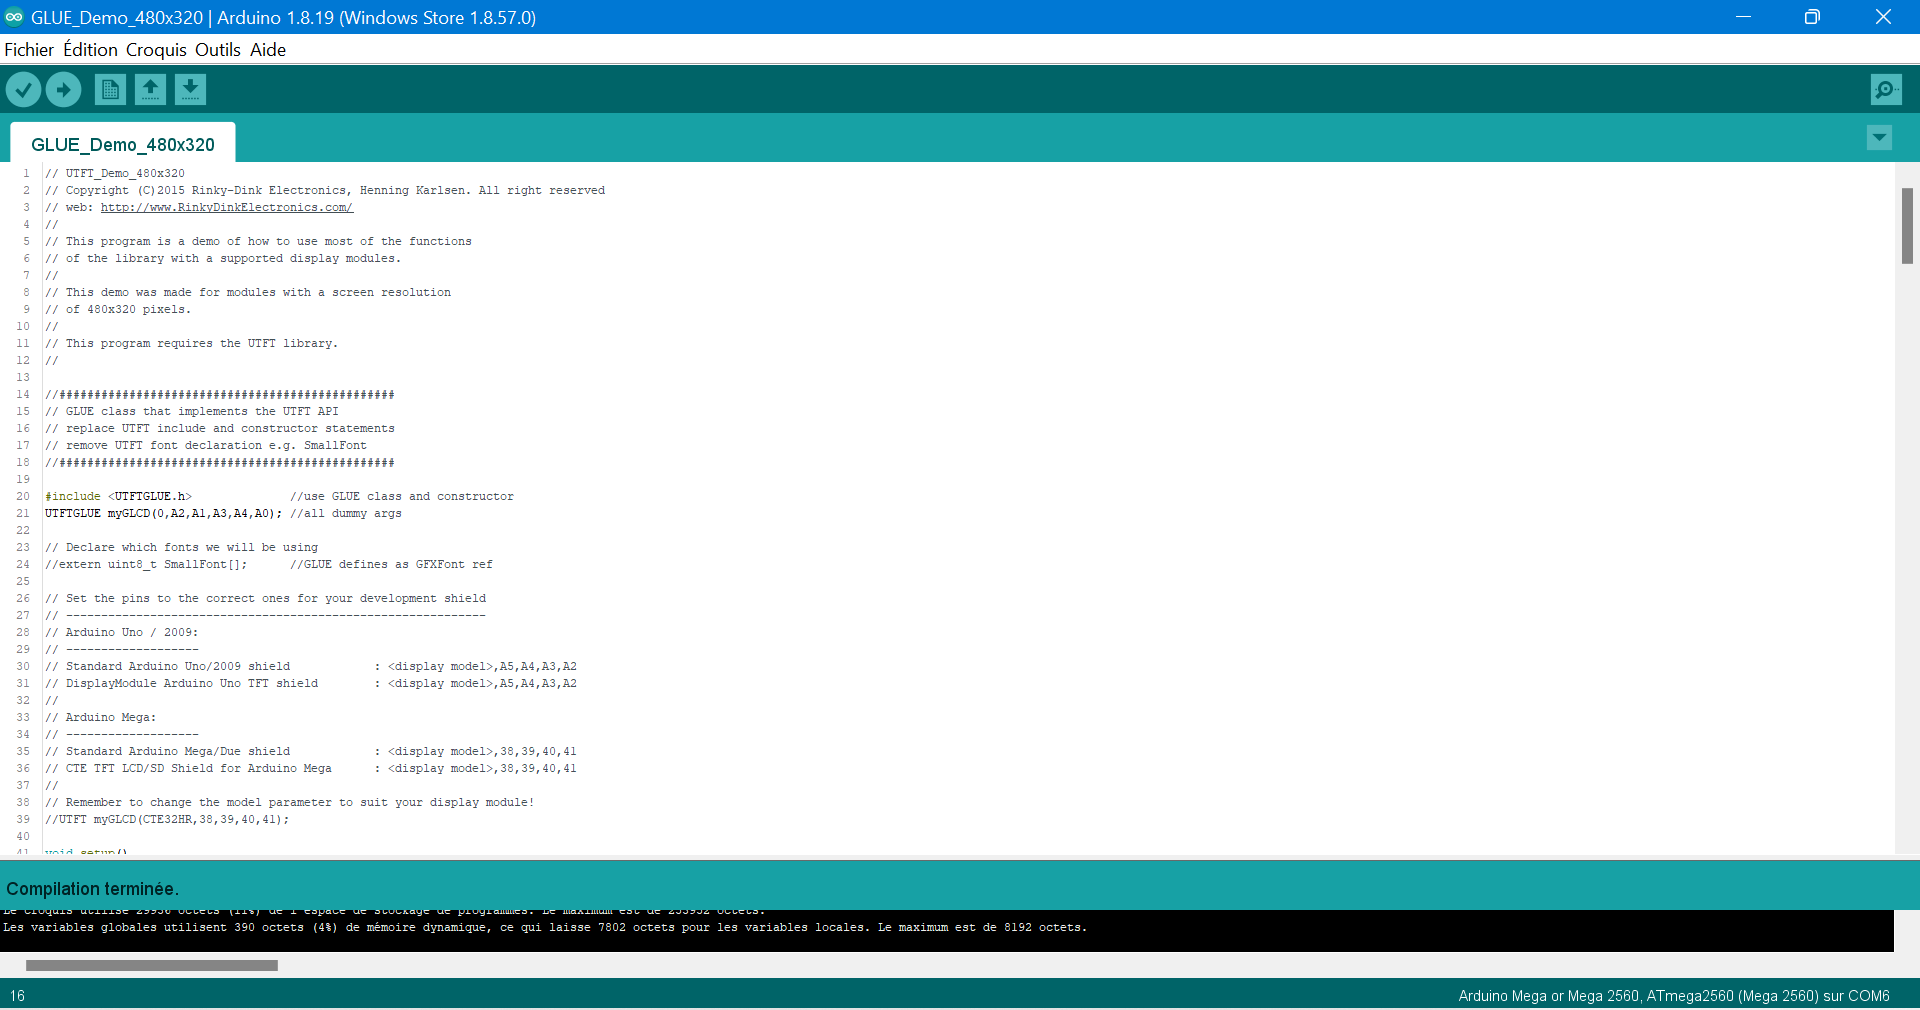Image resolution: width=1920 pixels, height=1010 pixels.
Task: Create a new sketch with the document icon
Action: coord(110,90)
